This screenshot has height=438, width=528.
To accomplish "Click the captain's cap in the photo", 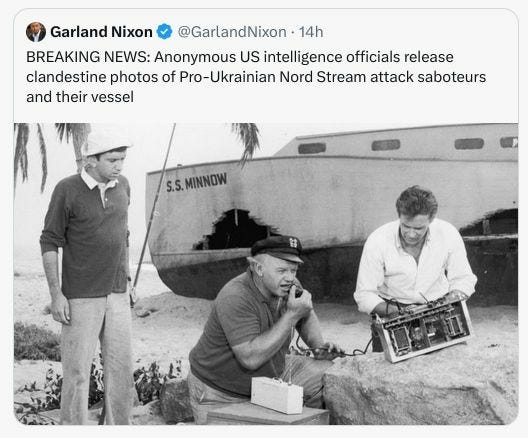I will tap(277, 249).
